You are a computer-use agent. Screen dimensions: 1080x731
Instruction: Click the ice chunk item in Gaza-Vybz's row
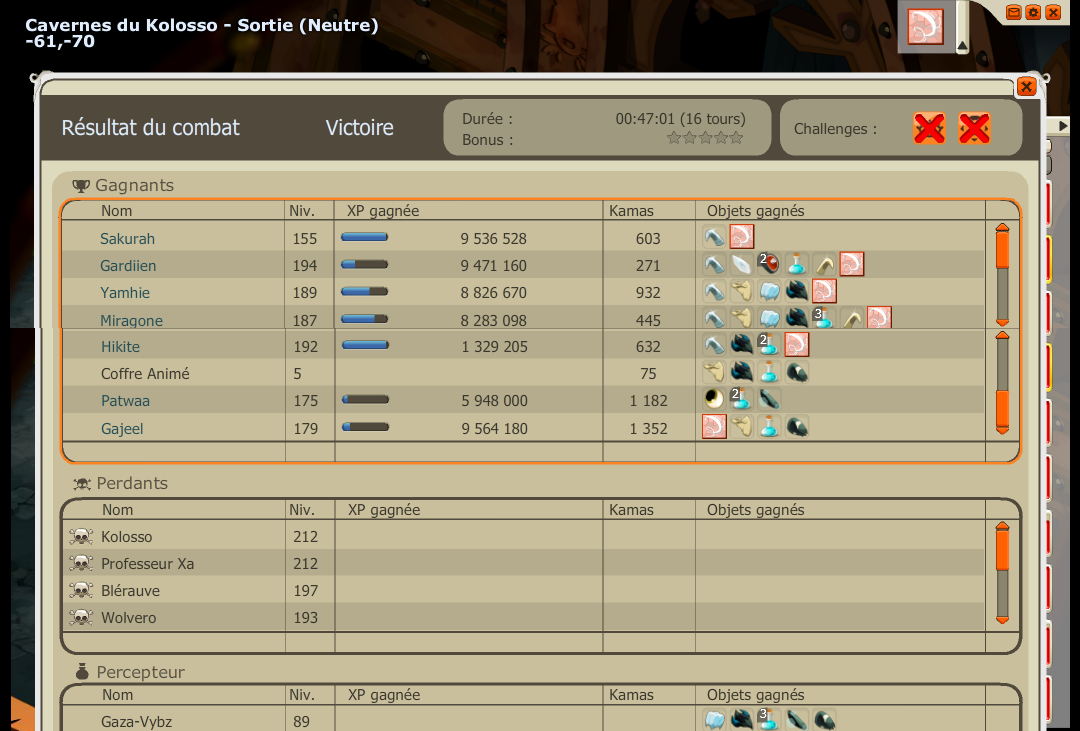point(714,720)
